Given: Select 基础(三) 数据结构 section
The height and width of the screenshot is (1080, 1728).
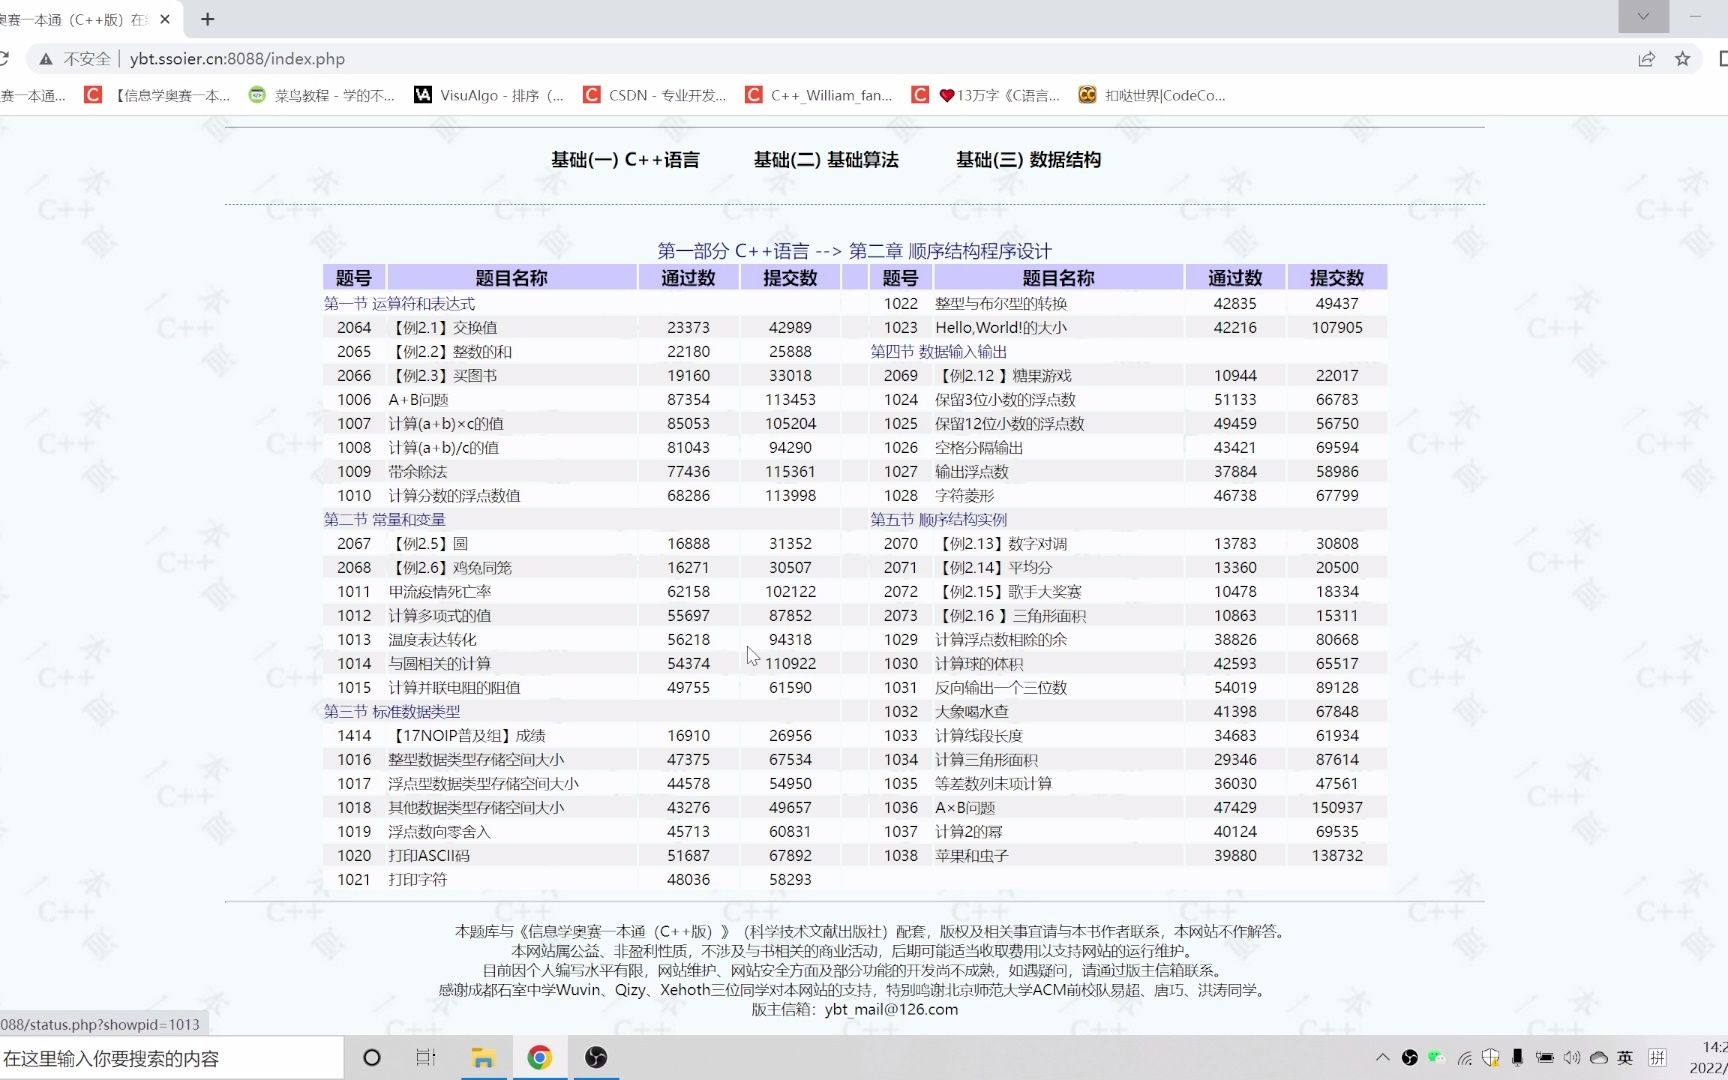Looking at the screenshot, I should tap(1028, 160).
